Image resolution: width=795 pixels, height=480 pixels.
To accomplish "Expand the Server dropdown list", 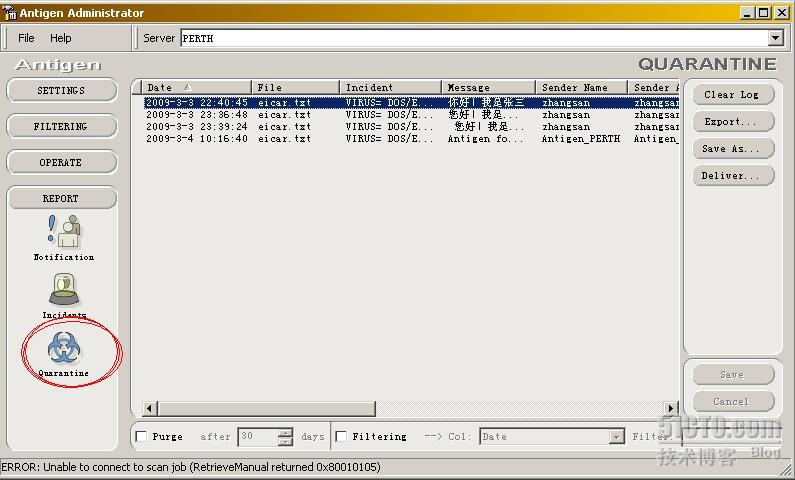I will [x=776, y=38].
